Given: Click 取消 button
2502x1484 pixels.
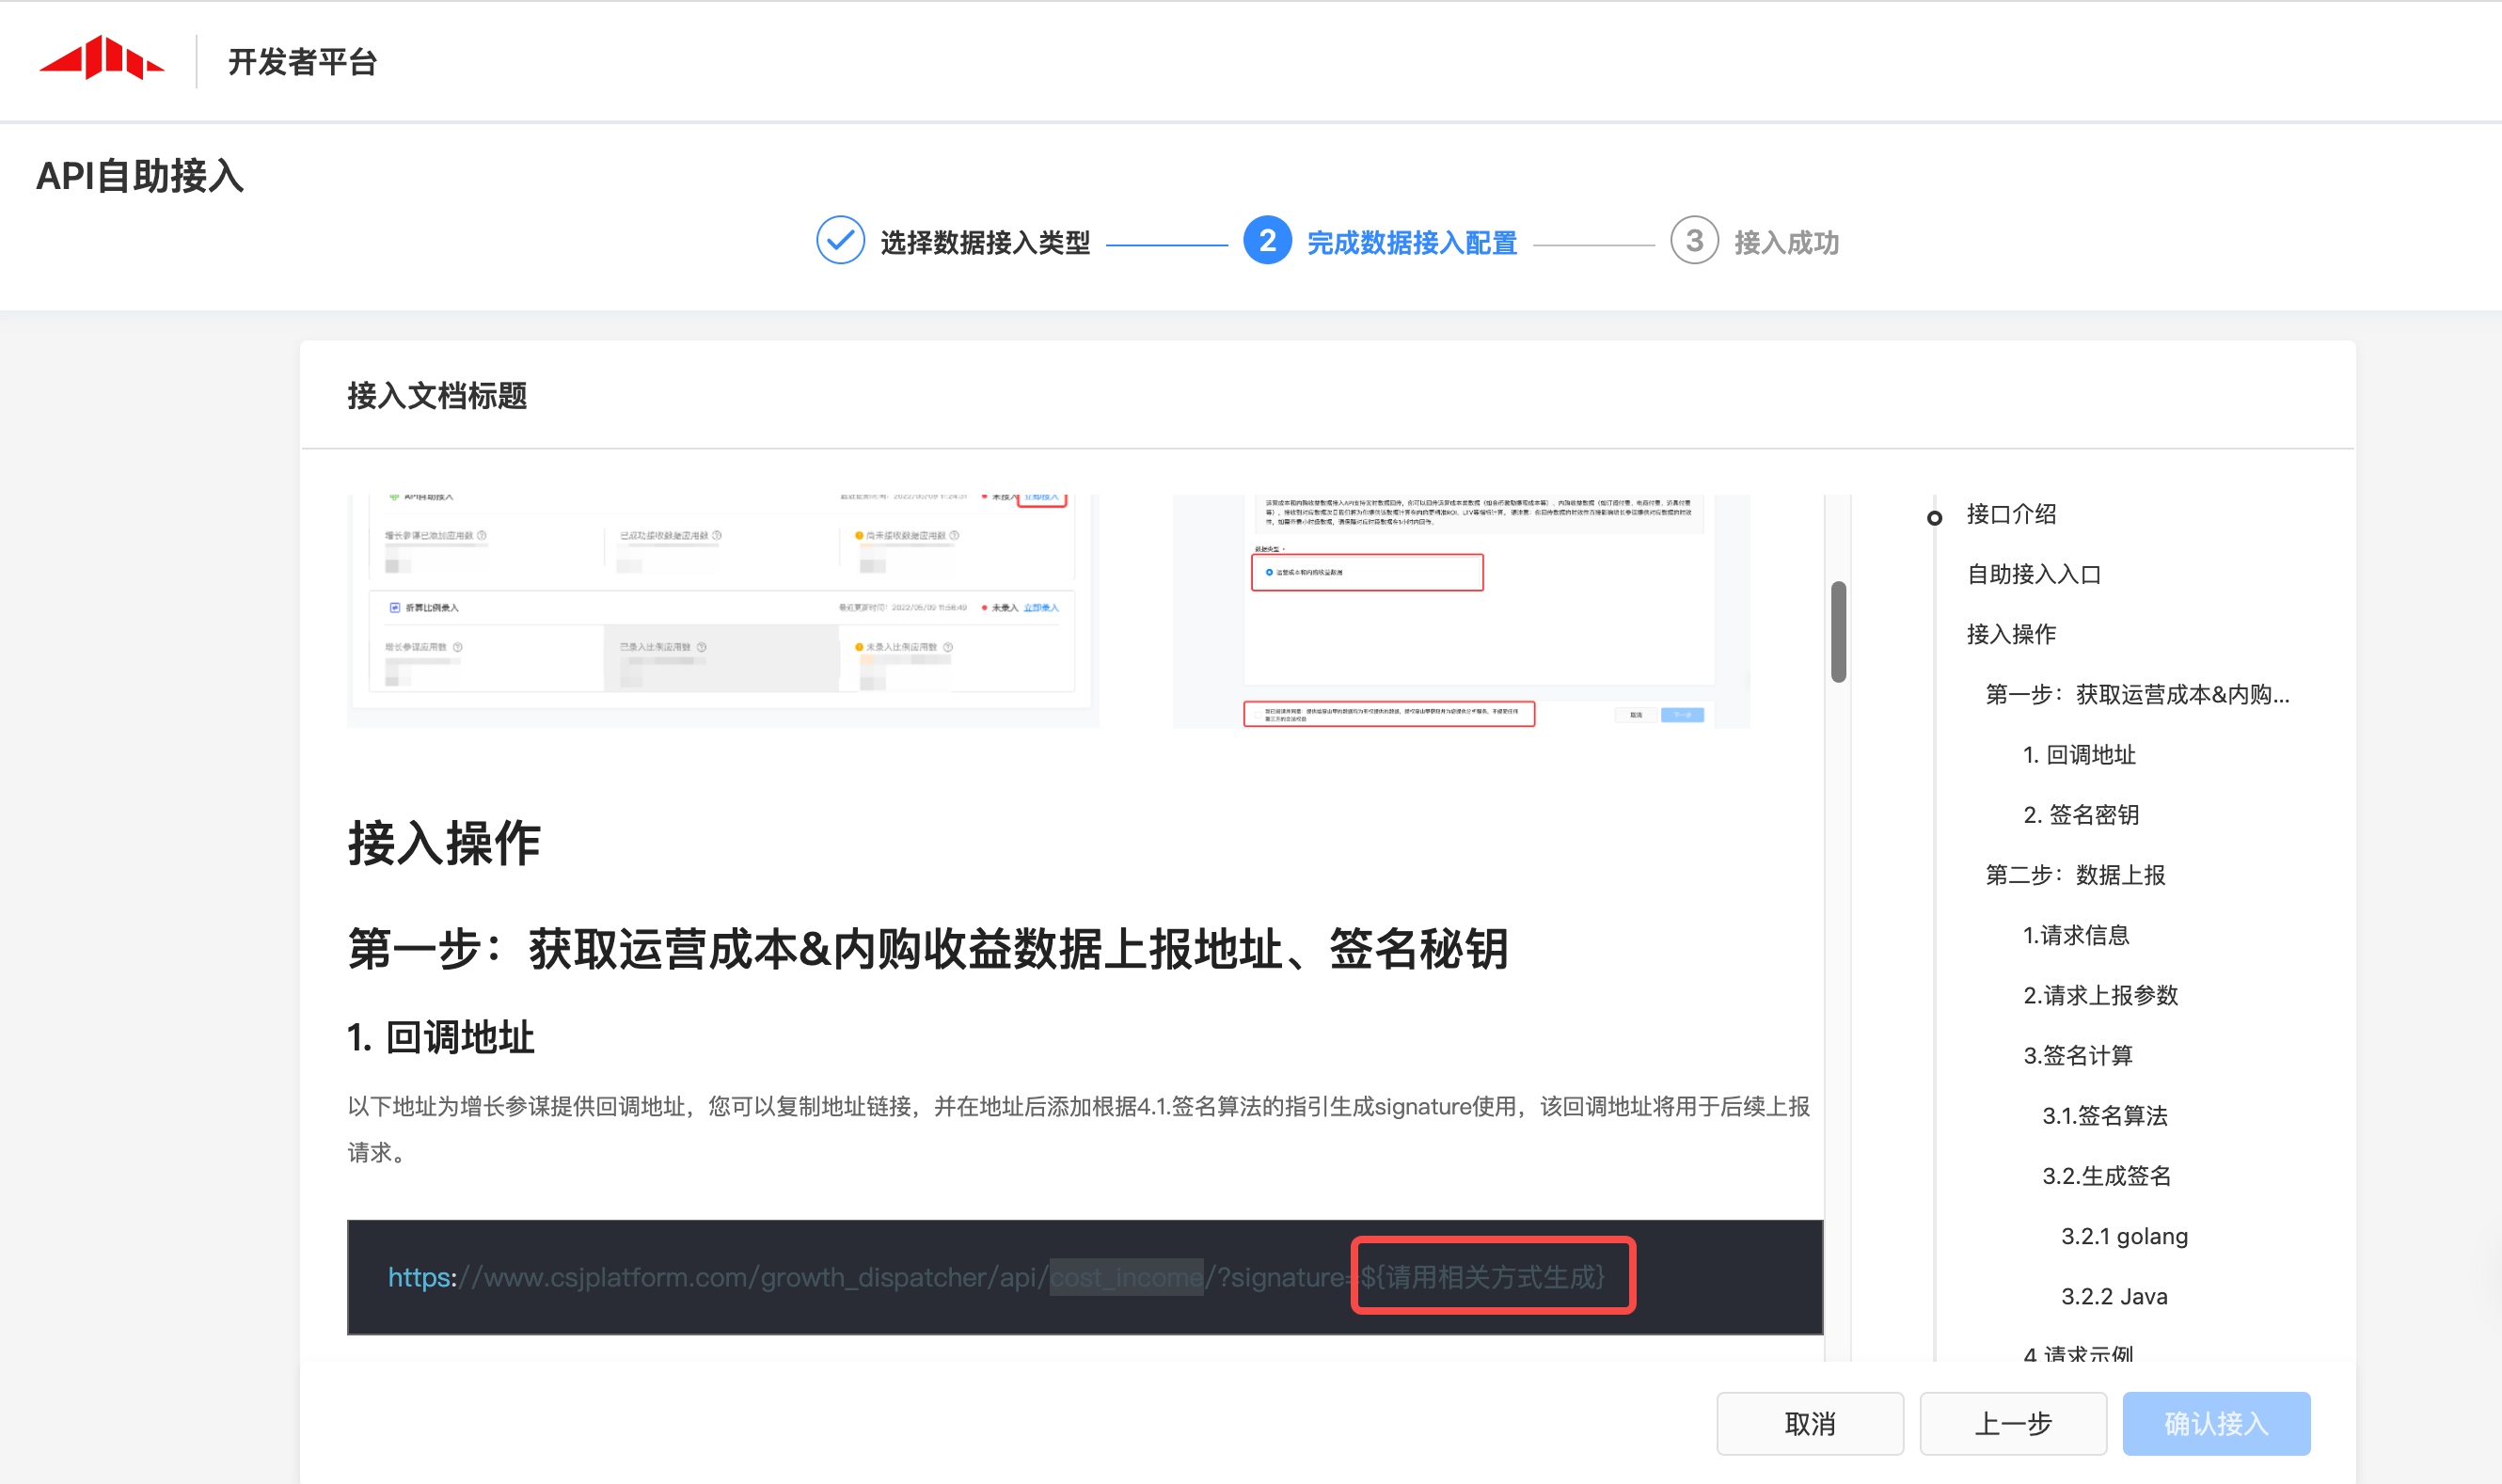Looking at the screenshot, I should click(x=1810, y=1423).
